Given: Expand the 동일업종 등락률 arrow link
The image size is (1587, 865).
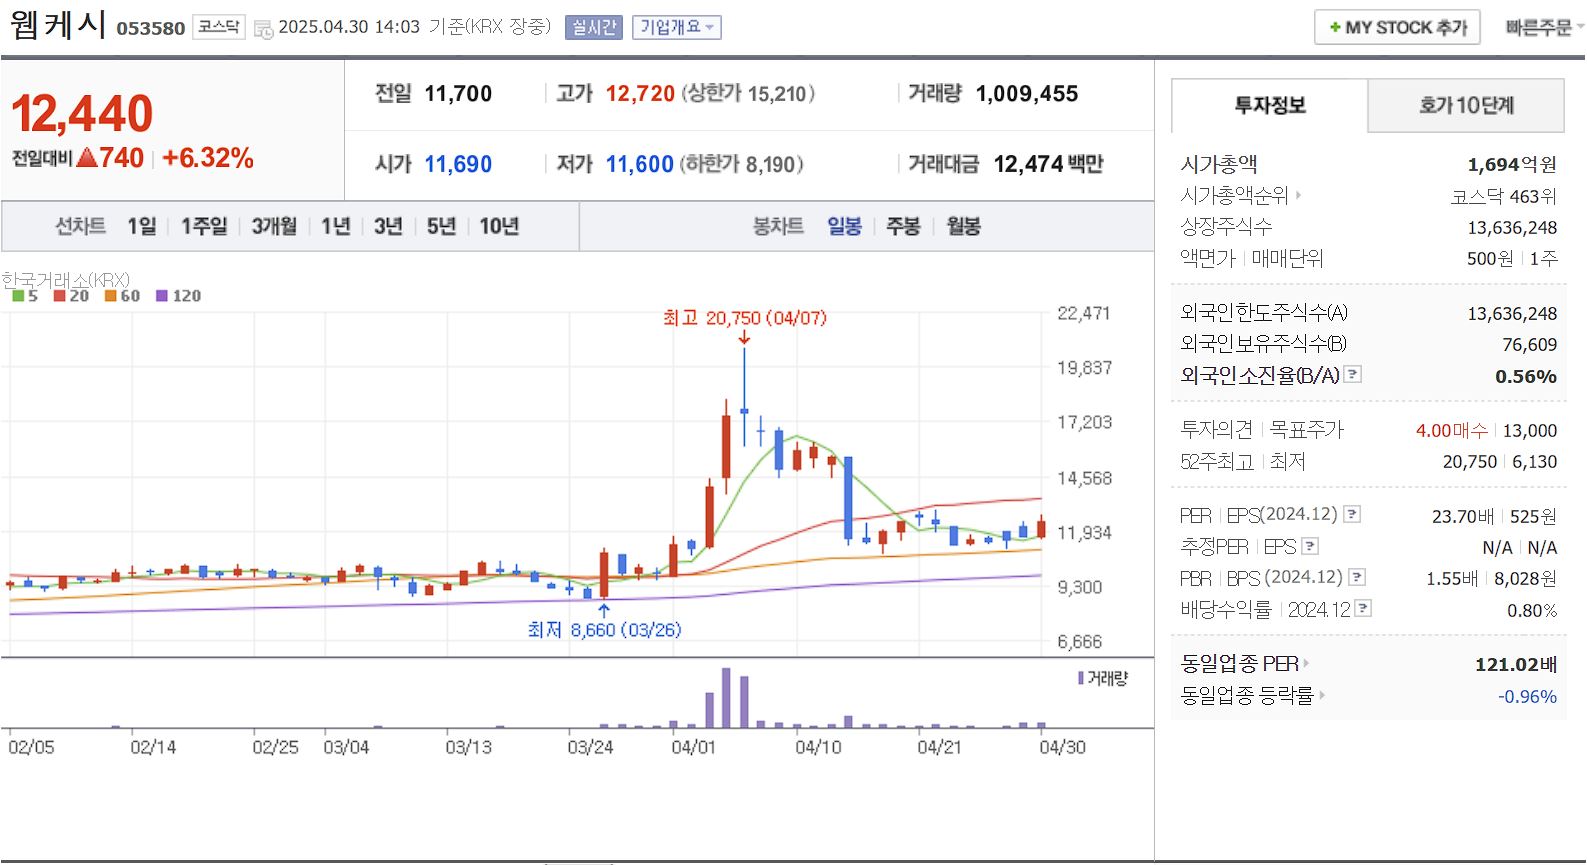Looking at the screenshot, I should pos(1322,696).
